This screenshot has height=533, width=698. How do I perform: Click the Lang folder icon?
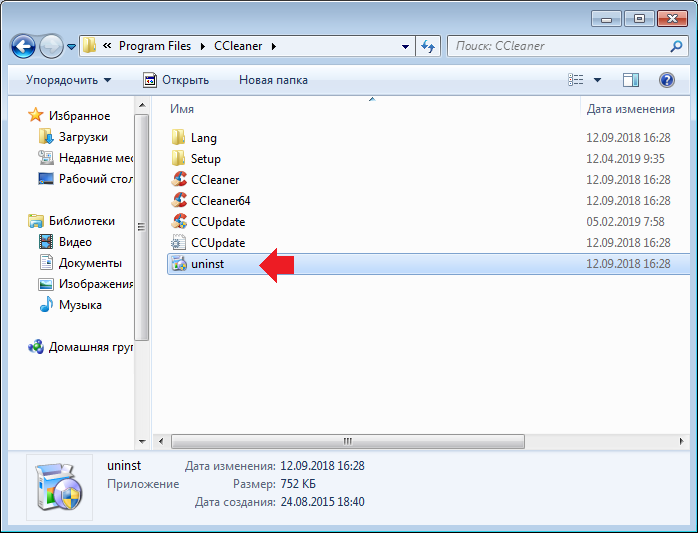click(x=179, y=137)
